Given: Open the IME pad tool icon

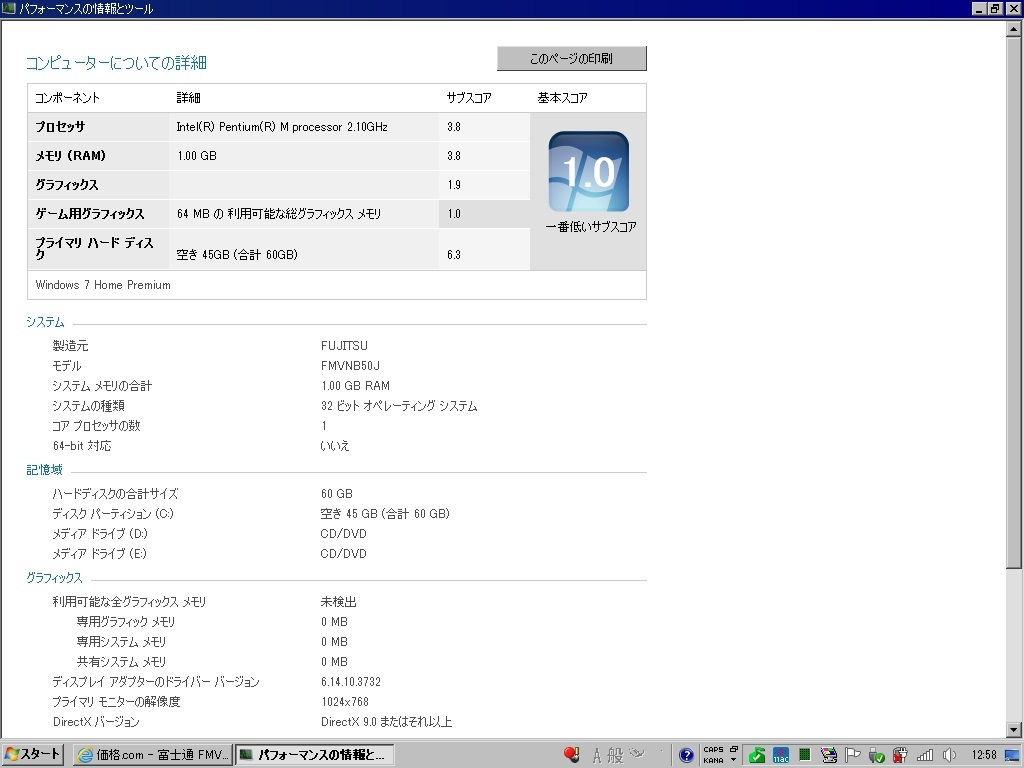Looking at the screenshot, I should (x=637, y=754).
